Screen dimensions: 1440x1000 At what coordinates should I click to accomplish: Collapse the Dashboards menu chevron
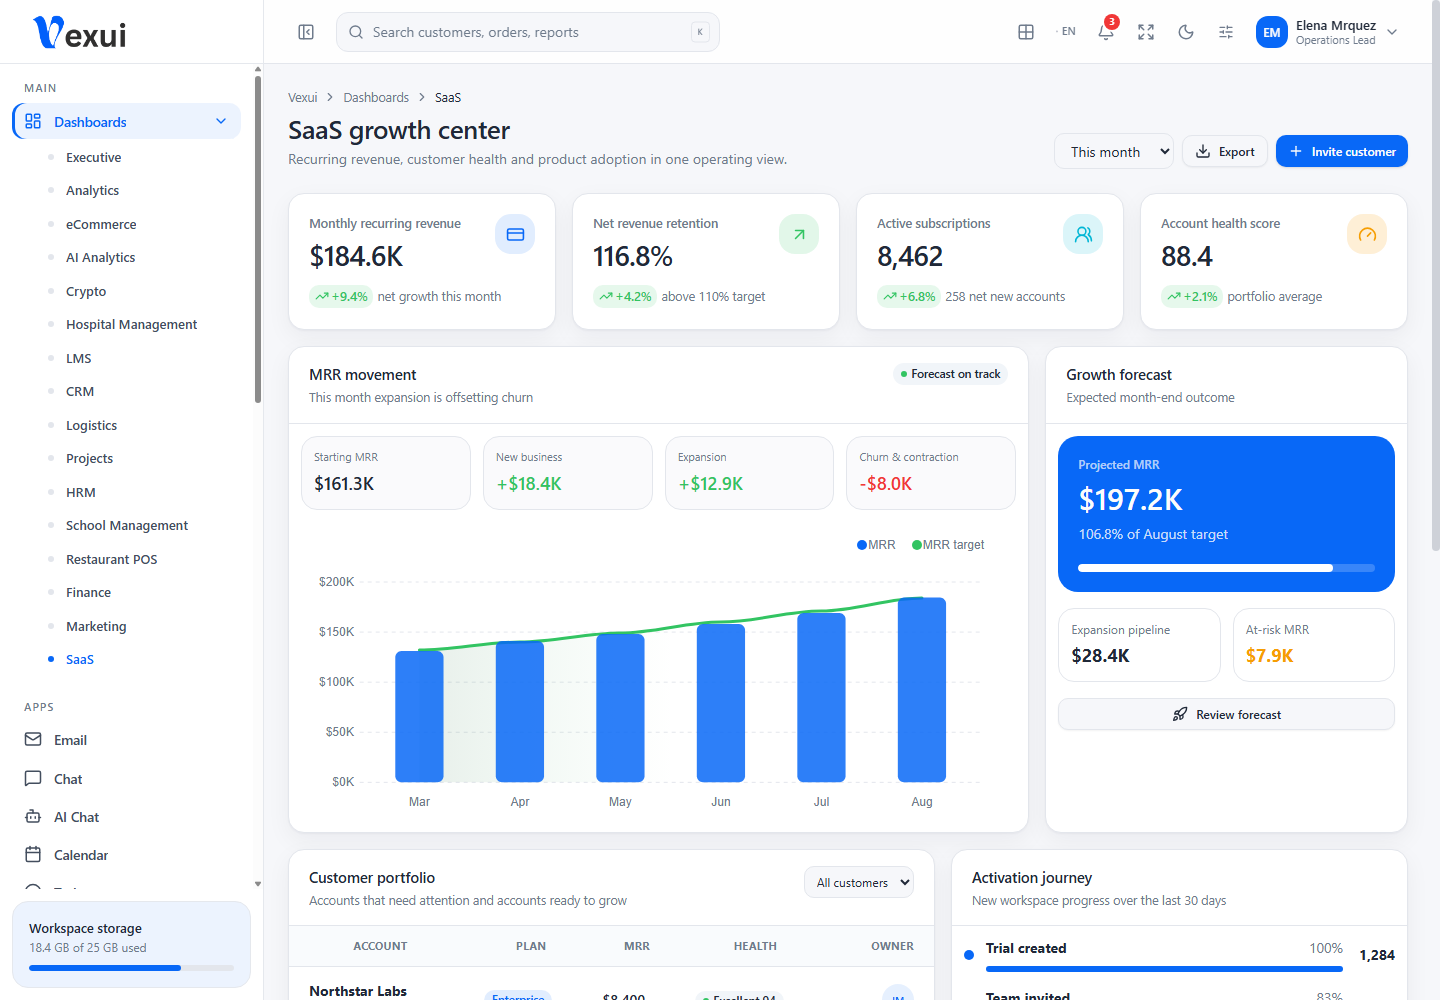(x=221, y=121)
